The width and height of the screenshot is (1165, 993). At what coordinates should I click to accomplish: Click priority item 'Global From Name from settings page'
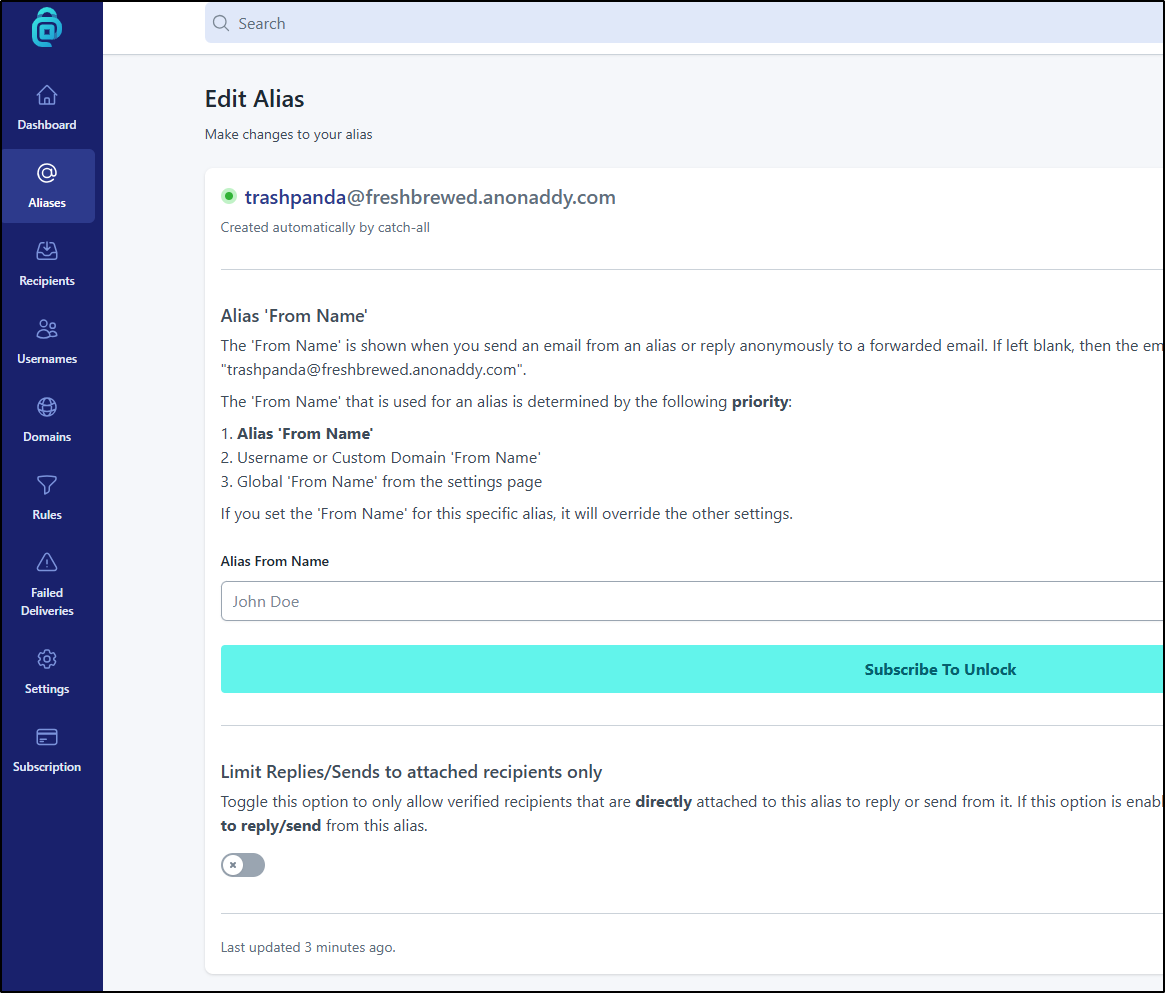pos(381,481)
